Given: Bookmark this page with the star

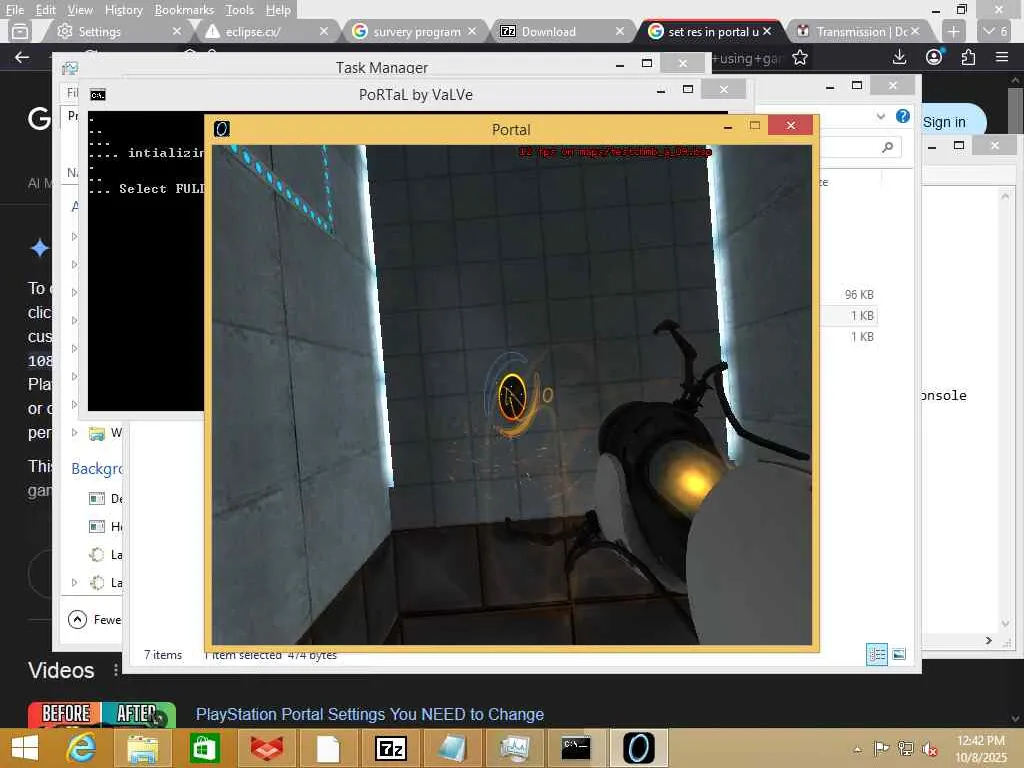Looking at the screenshot, I should pos(799,58).
